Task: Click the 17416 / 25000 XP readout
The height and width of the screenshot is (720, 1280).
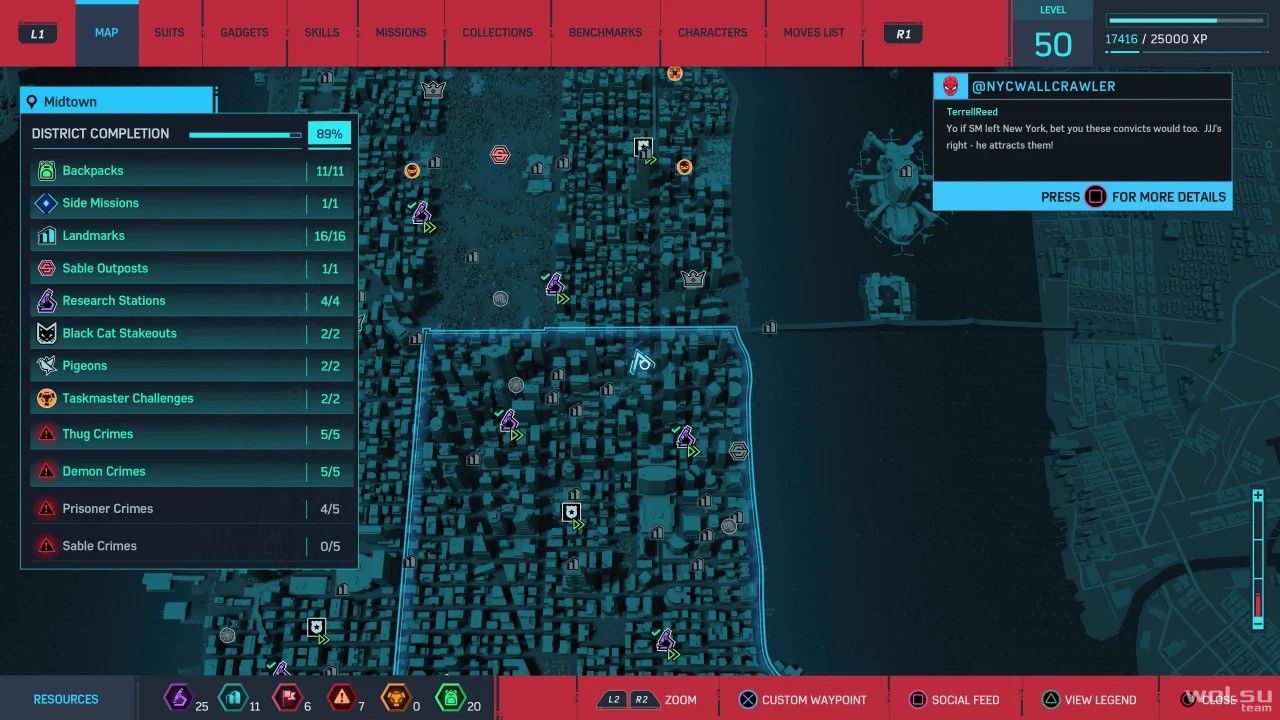Action: click(1155, 39)
